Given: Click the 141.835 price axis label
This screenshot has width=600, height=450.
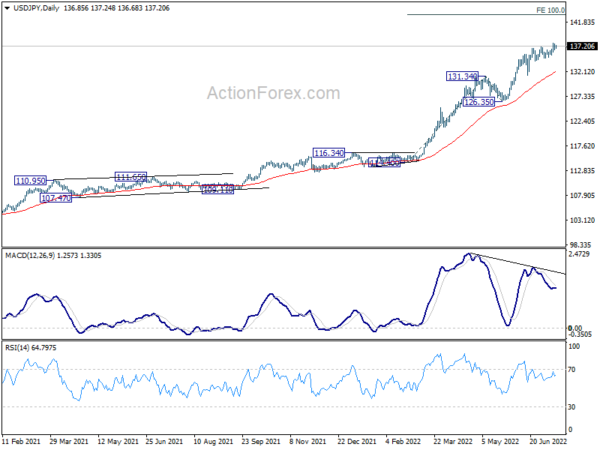Looking at the screenshot, I should tap(582, 23).
